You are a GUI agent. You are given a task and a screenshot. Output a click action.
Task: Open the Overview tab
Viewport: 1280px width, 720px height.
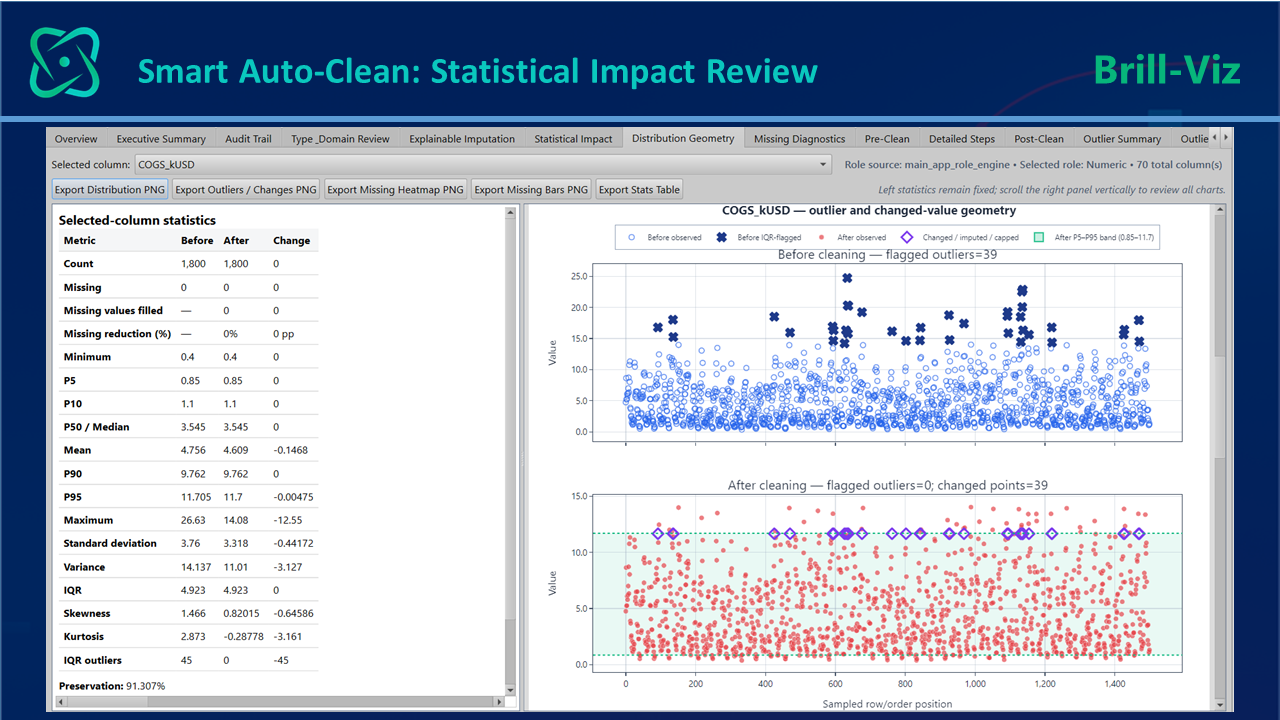[76, 139]
